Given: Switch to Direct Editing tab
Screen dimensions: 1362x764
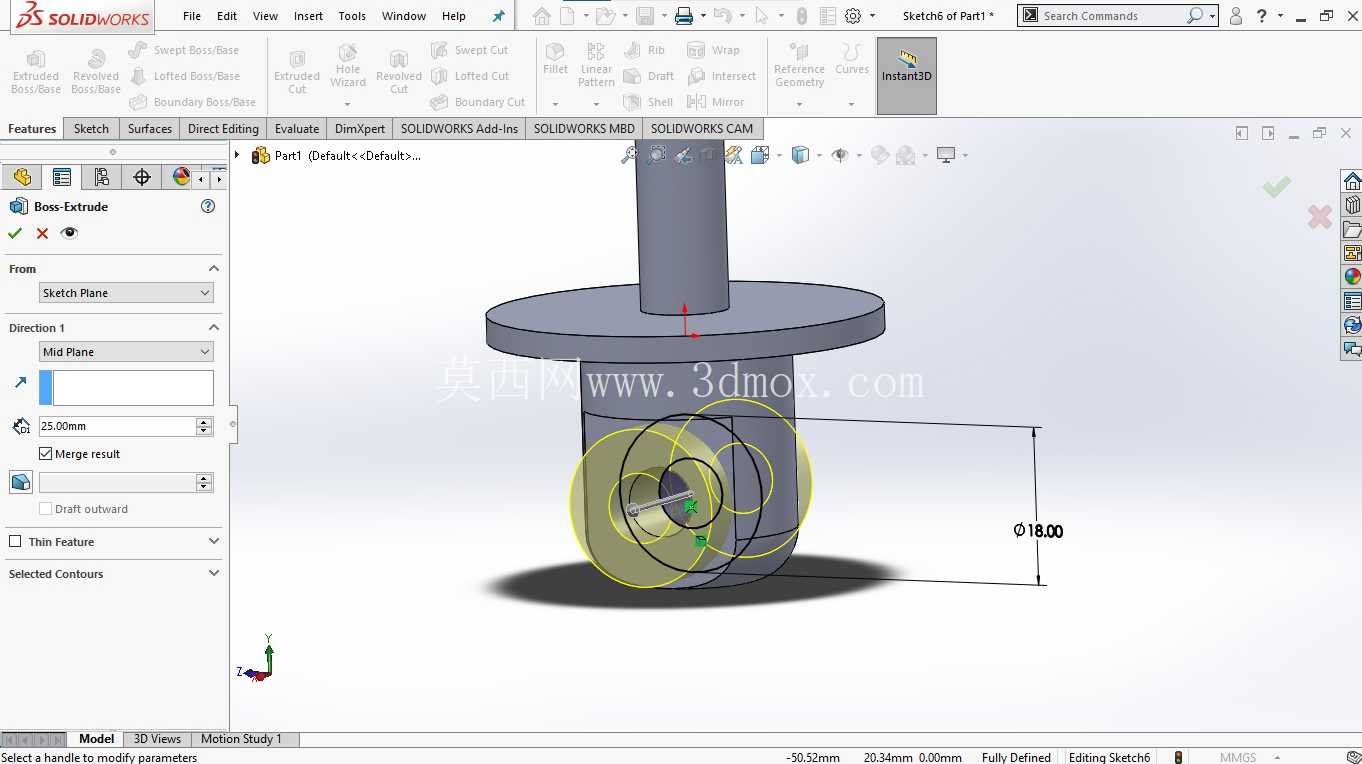Looking at the screenshot, I should click(223, 128).
